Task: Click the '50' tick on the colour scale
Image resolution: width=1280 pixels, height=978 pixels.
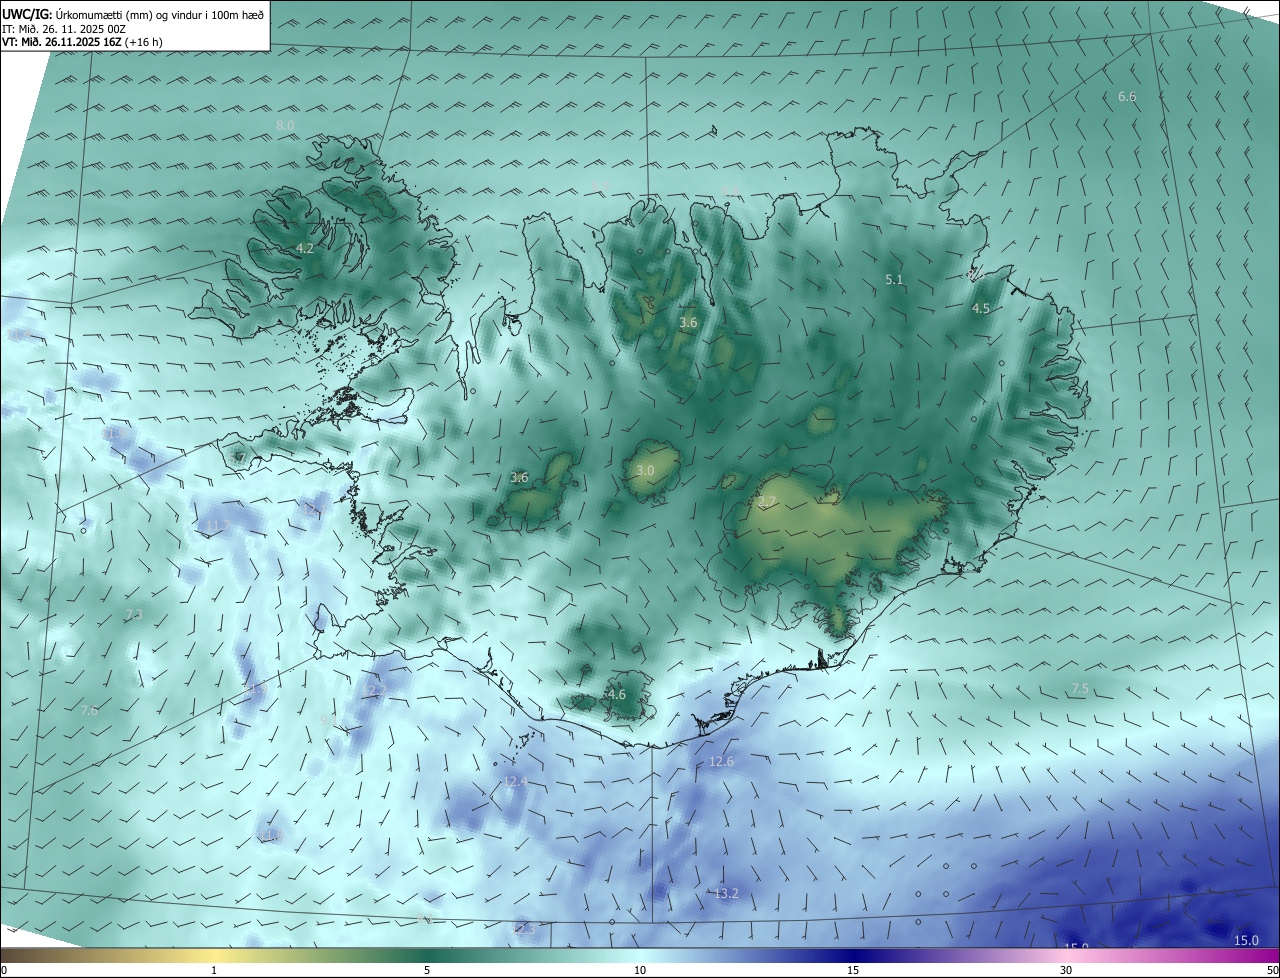Action: [x=1272, y=970]
